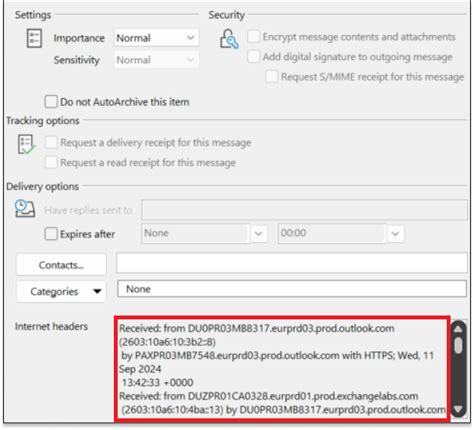The width and height of the screenshot is (474, 430).
Task: Click the contacts text field
Action: 292,263
